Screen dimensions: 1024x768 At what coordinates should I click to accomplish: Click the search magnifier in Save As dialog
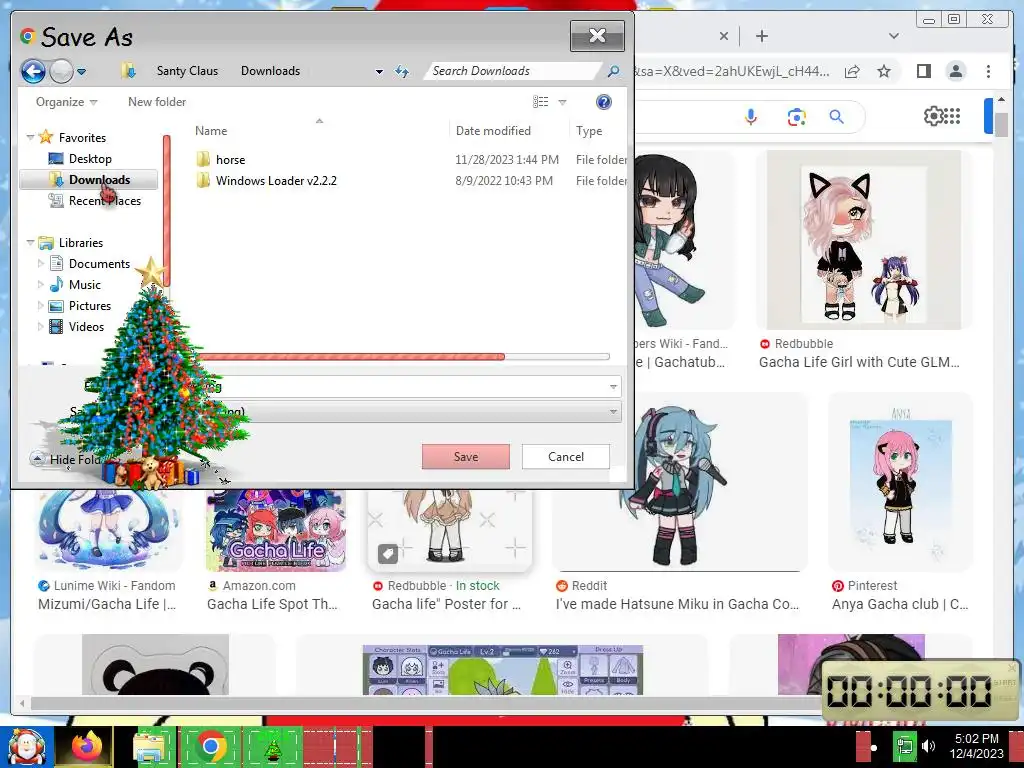(x=613, y=71)
